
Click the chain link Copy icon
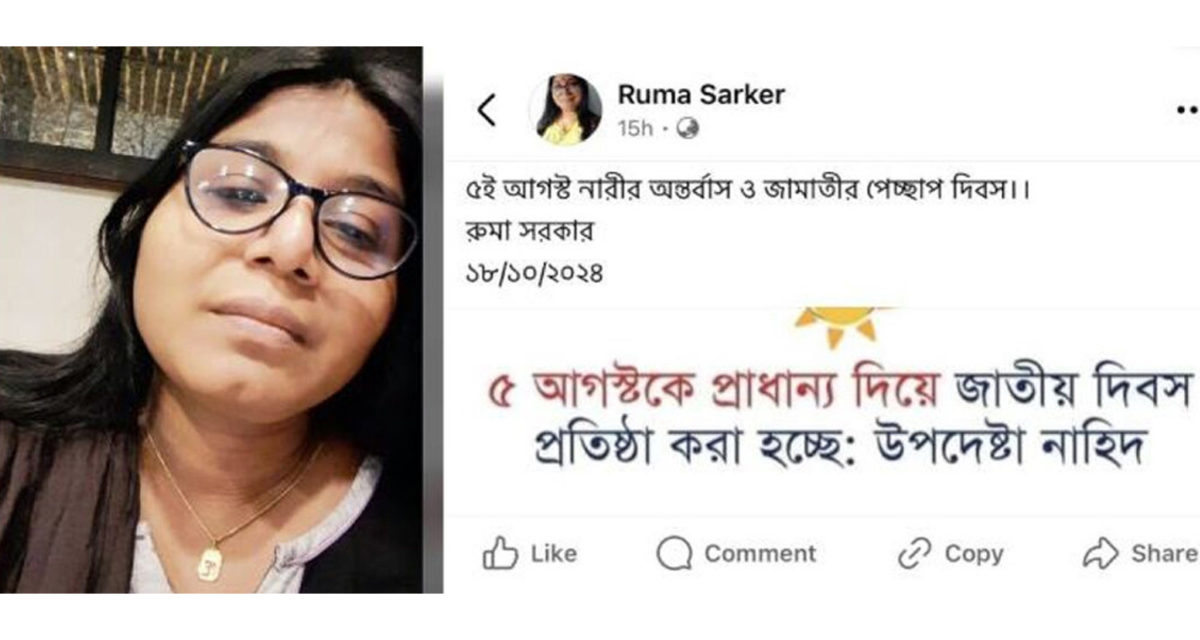(914, 553)
